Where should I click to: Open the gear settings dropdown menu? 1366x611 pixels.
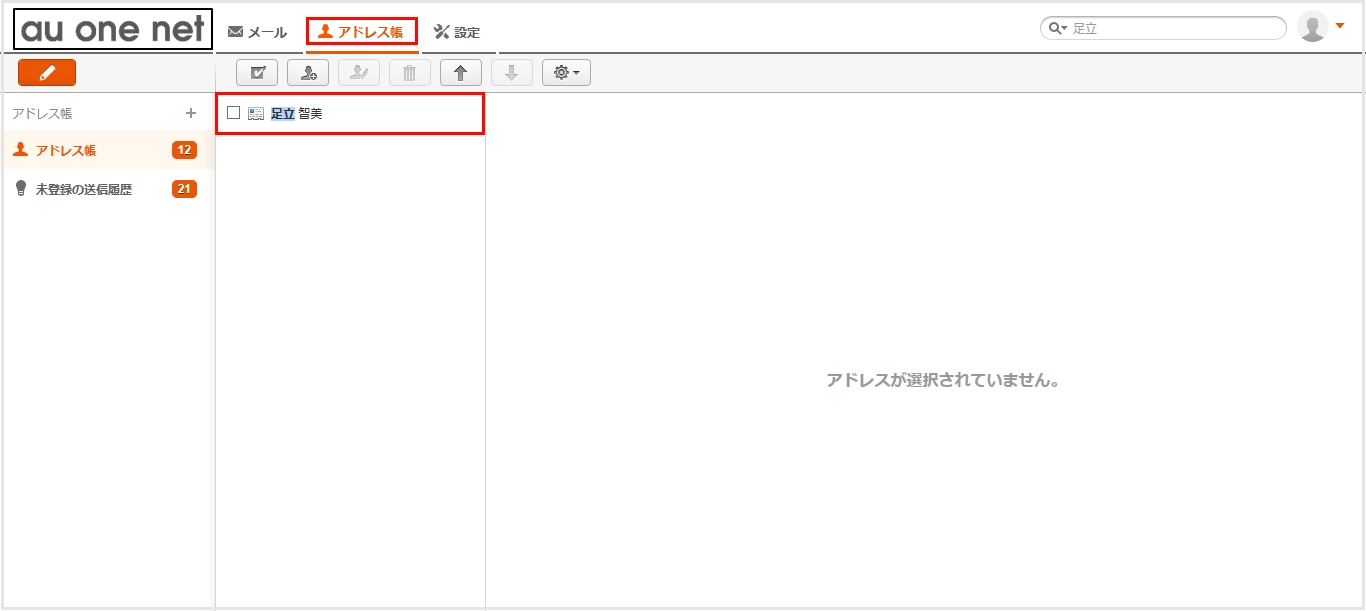click(x=566, y=72)
